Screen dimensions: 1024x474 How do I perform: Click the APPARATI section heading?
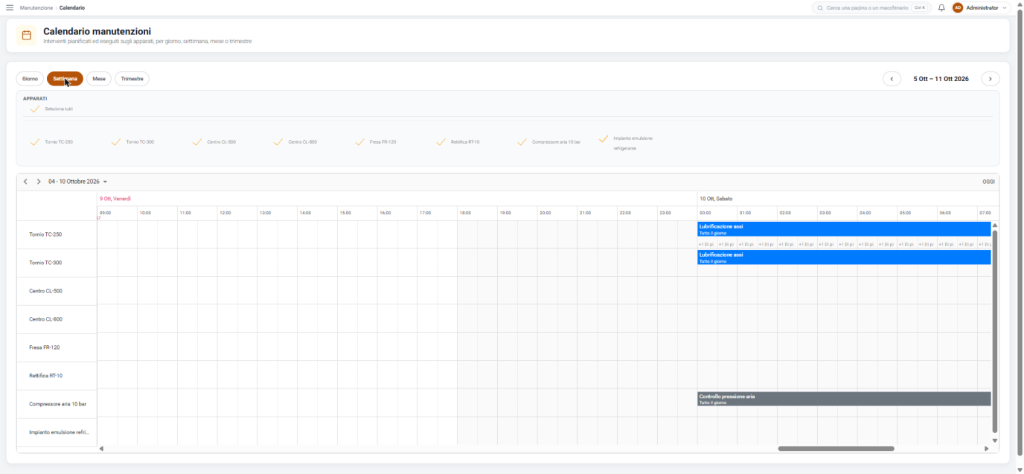tap(35, 99)
